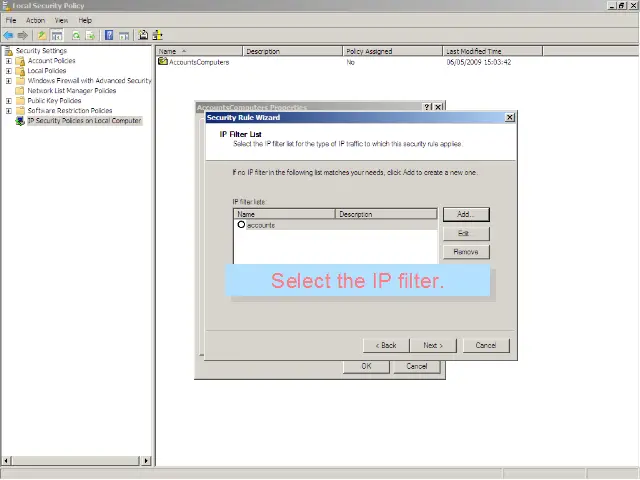Expand the Public Key Policies node
The width and height of the screenshot is (640, 480).
pos(9,101)
